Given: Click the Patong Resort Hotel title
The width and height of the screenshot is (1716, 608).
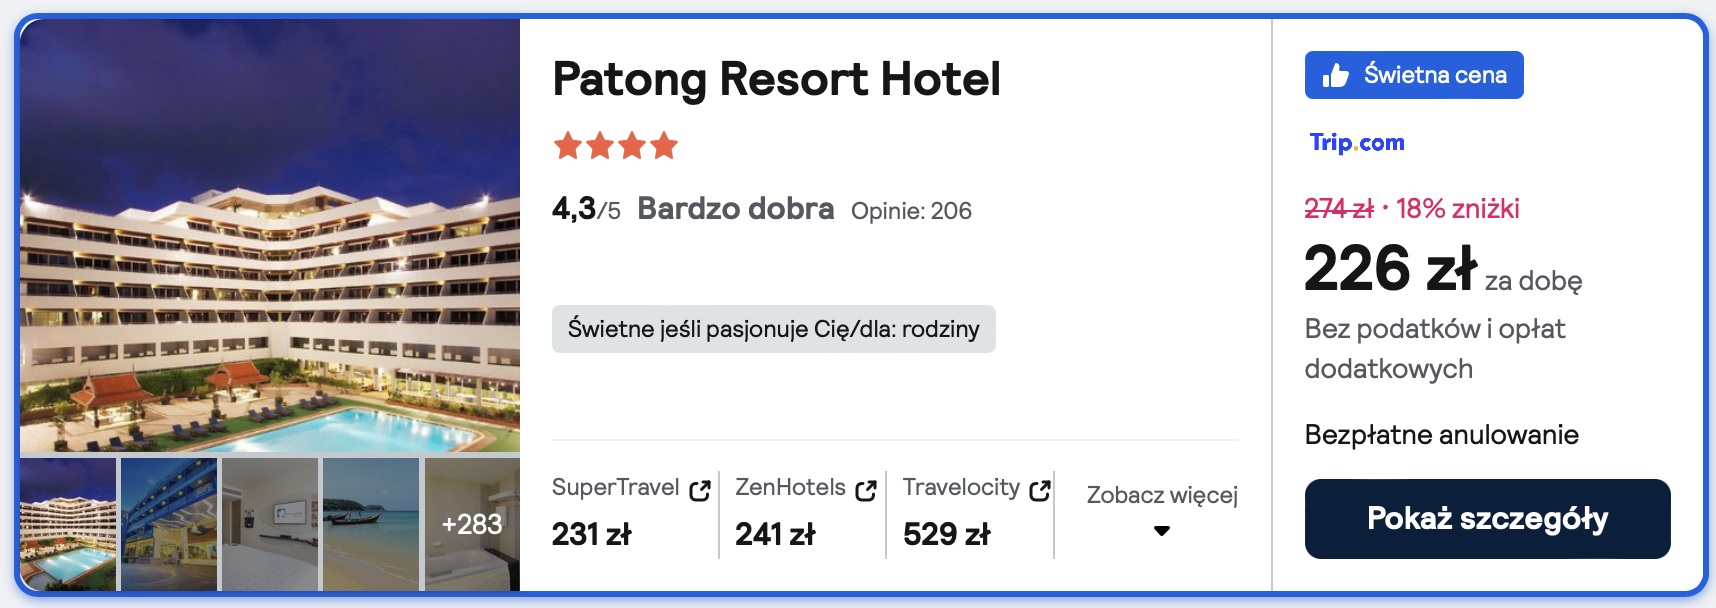Looking at the screenshot, I should 776,79.
